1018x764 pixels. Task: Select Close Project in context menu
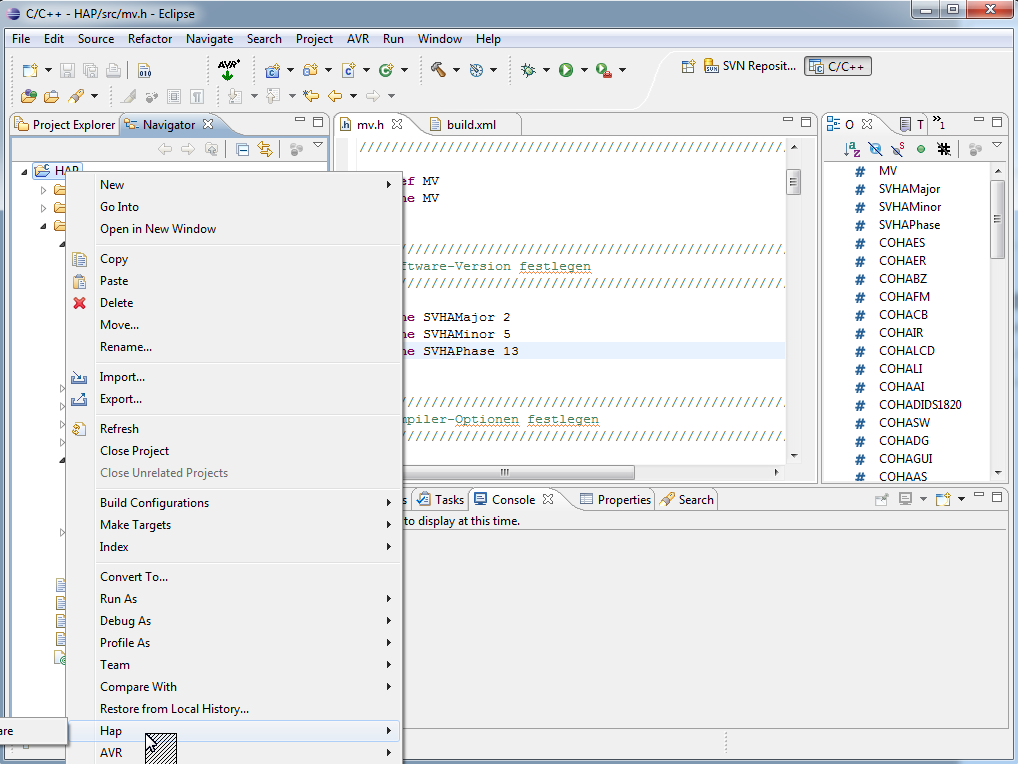click(x=134, y=451)
